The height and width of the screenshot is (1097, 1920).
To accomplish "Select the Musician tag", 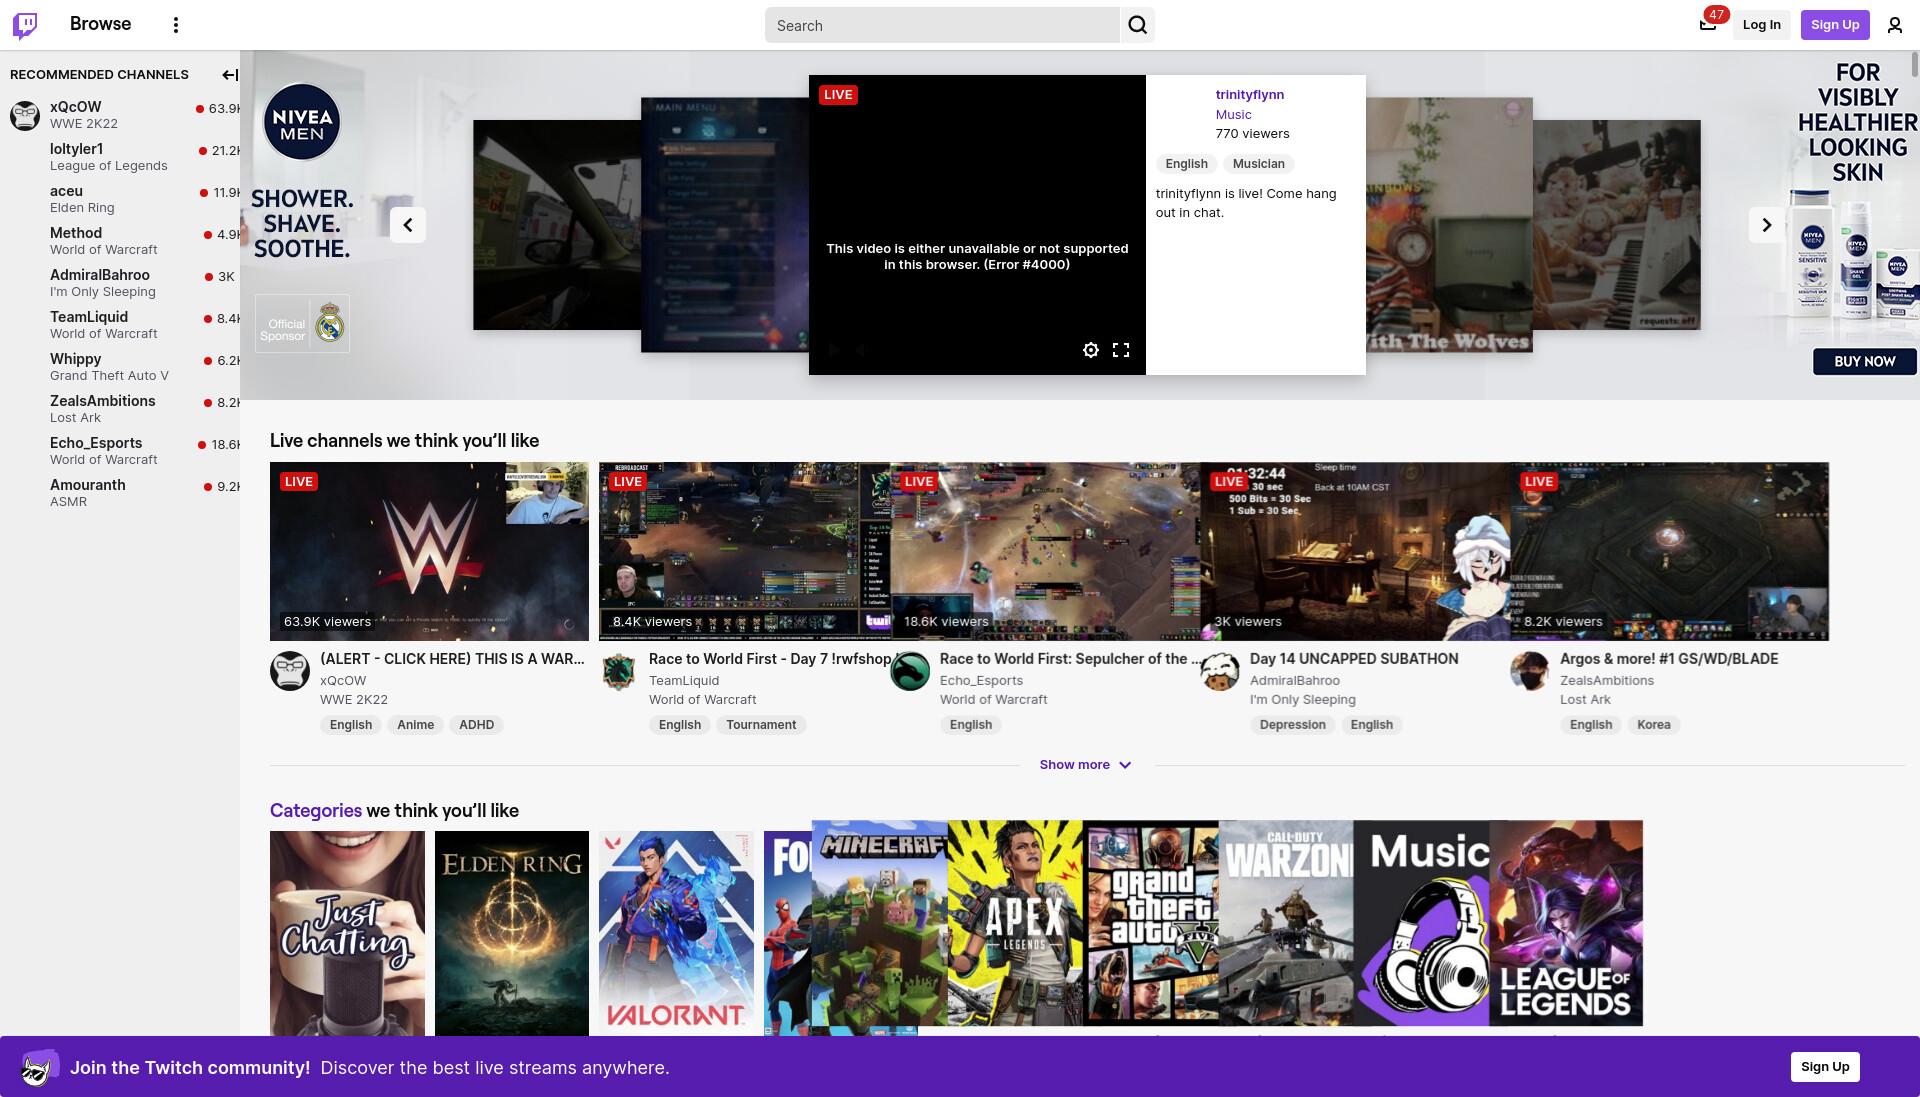I will (x=1258, y=164).
